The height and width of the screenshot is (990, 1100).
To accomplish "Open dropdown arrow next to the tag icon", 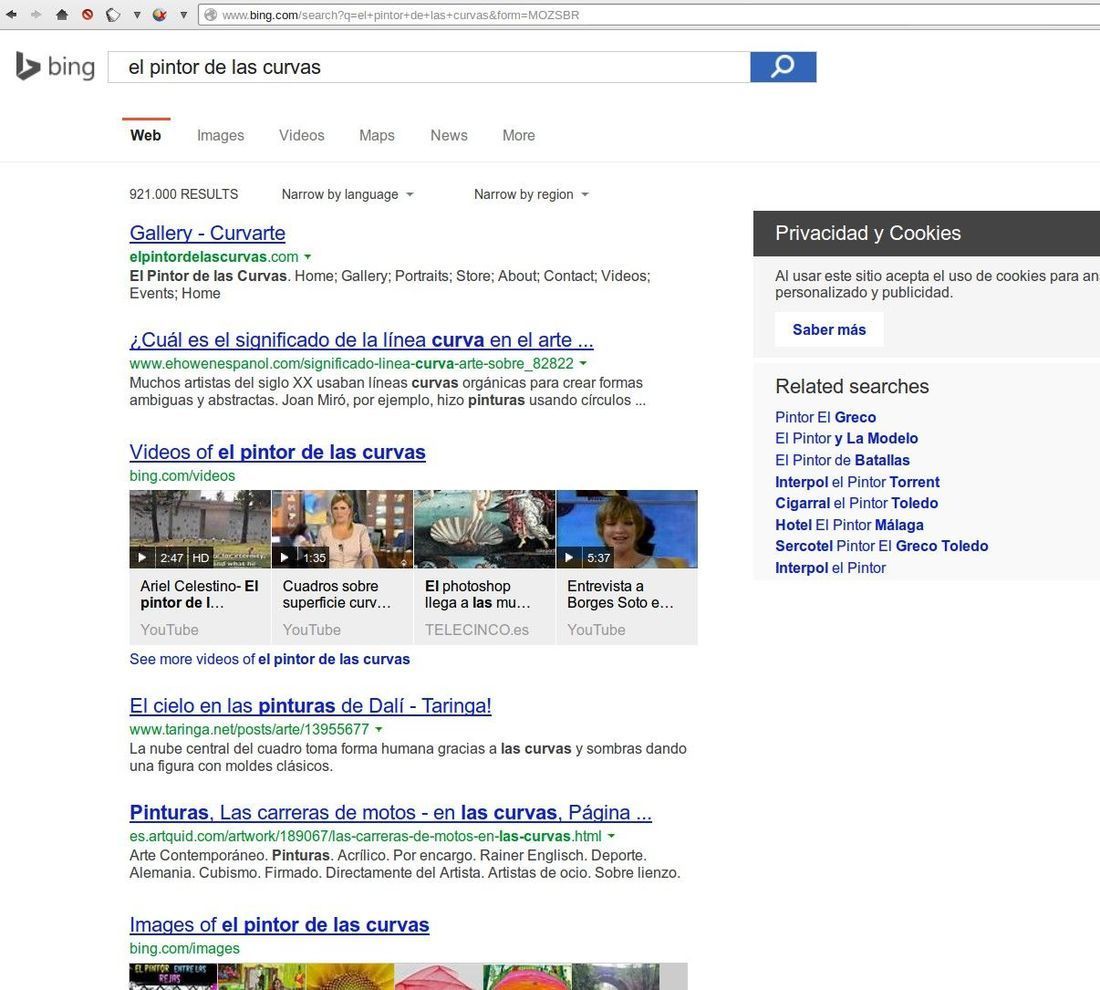I will (x=137, y=15).
